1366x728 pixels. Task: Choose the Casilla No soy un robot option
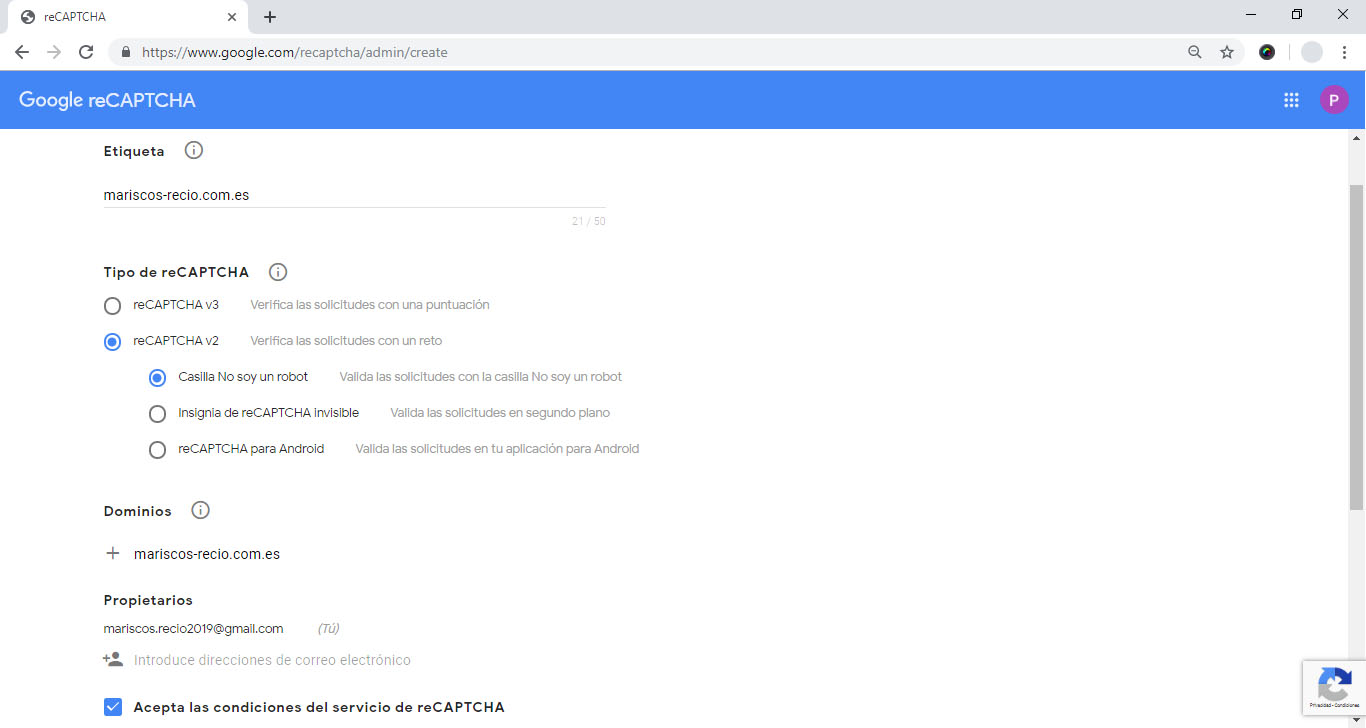click(x=157, y=377)
